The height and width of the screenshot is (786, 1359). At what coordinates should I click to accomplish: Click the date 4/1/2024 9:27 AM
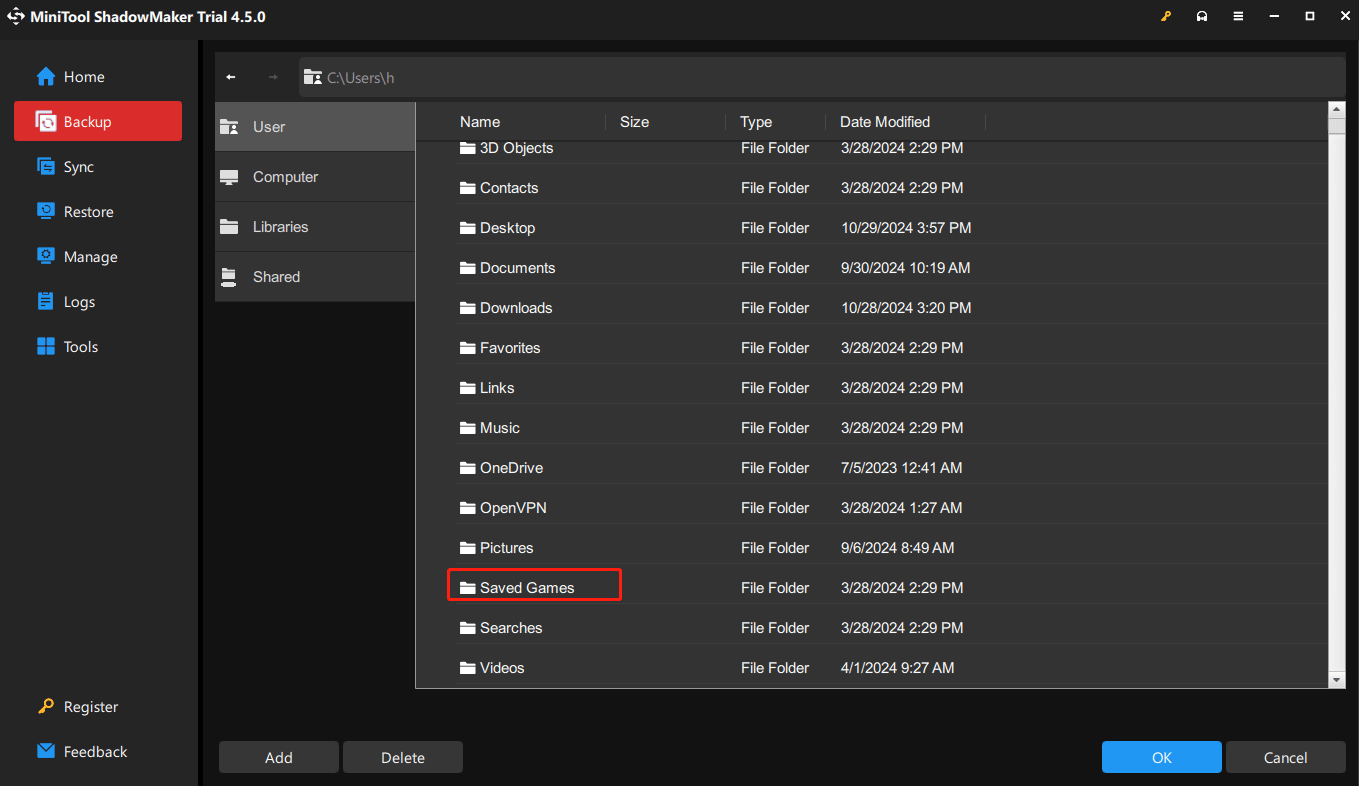[x=898, y=668]
